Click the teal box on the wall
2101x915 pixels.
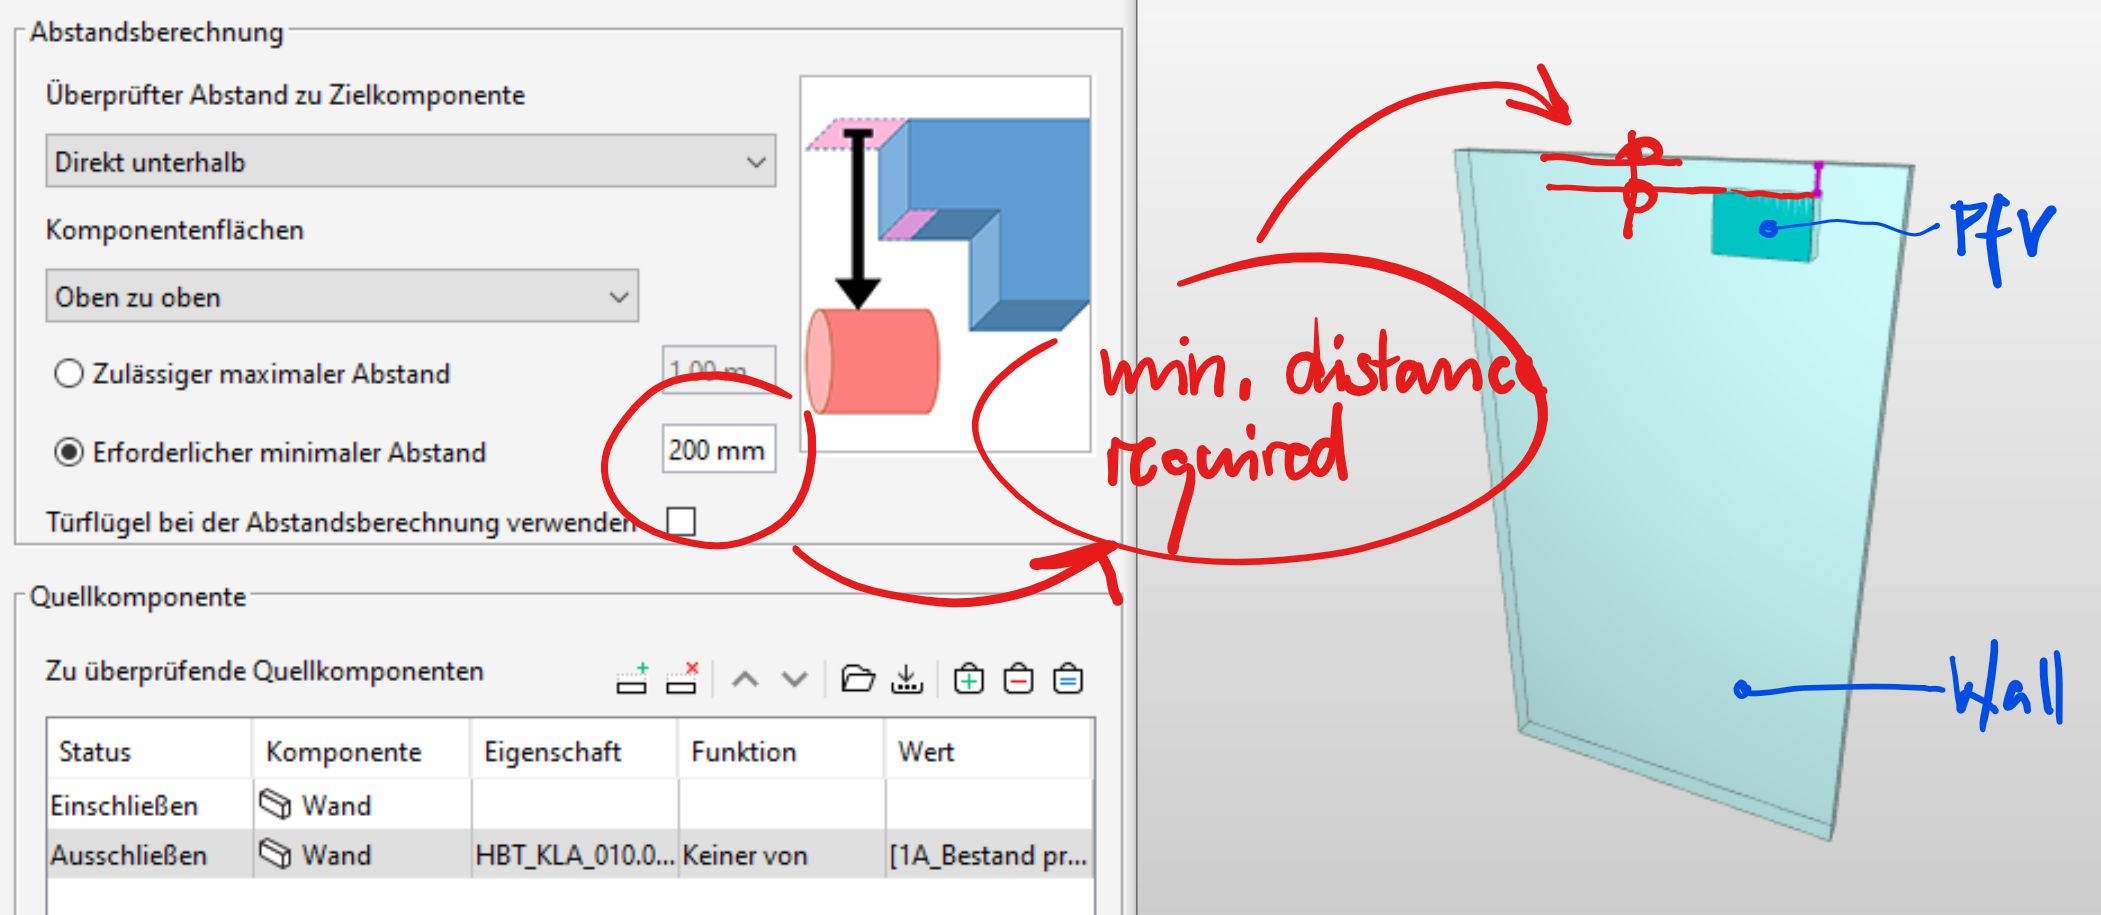[x=1765, y=227]
